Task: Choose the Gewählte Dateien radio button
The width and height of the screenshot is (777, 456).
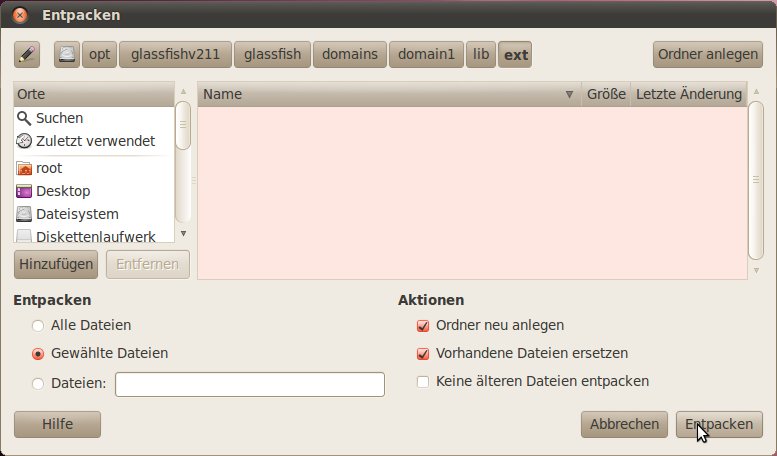Action: (x=38, y=353)
